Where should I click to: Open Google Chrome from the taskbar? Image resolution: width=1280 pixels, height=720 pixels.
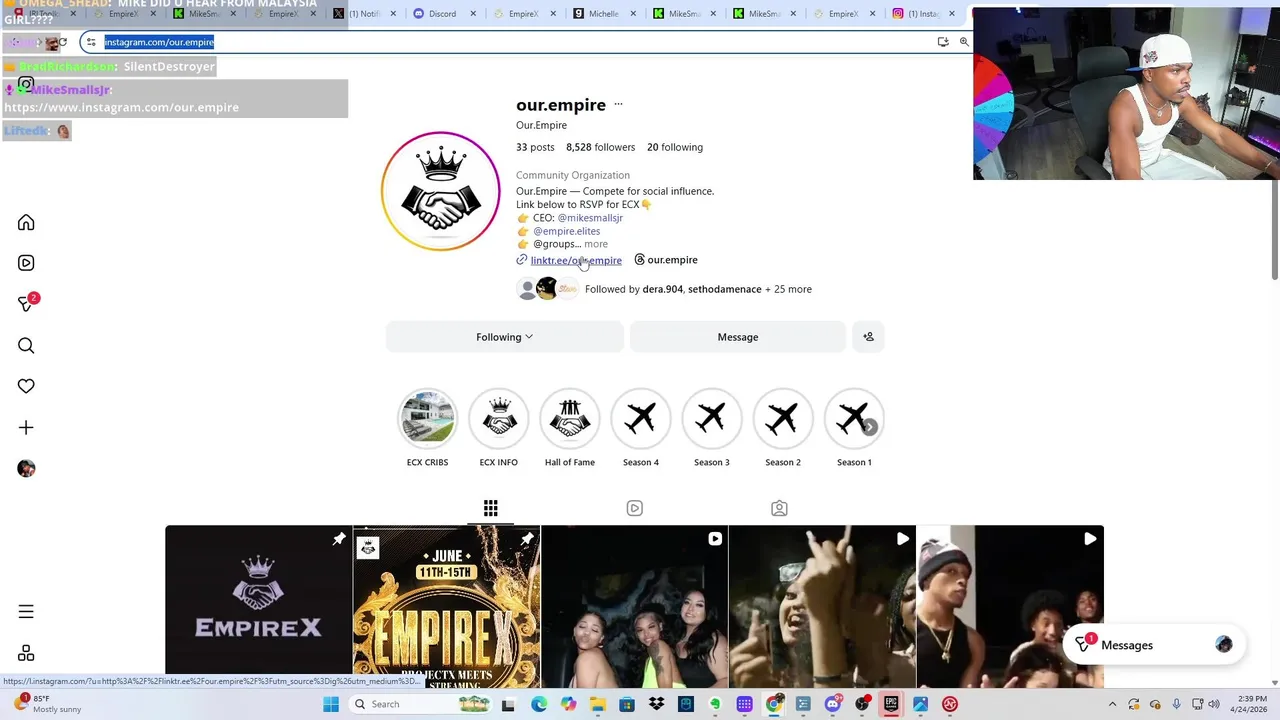(x=774, y=704)
